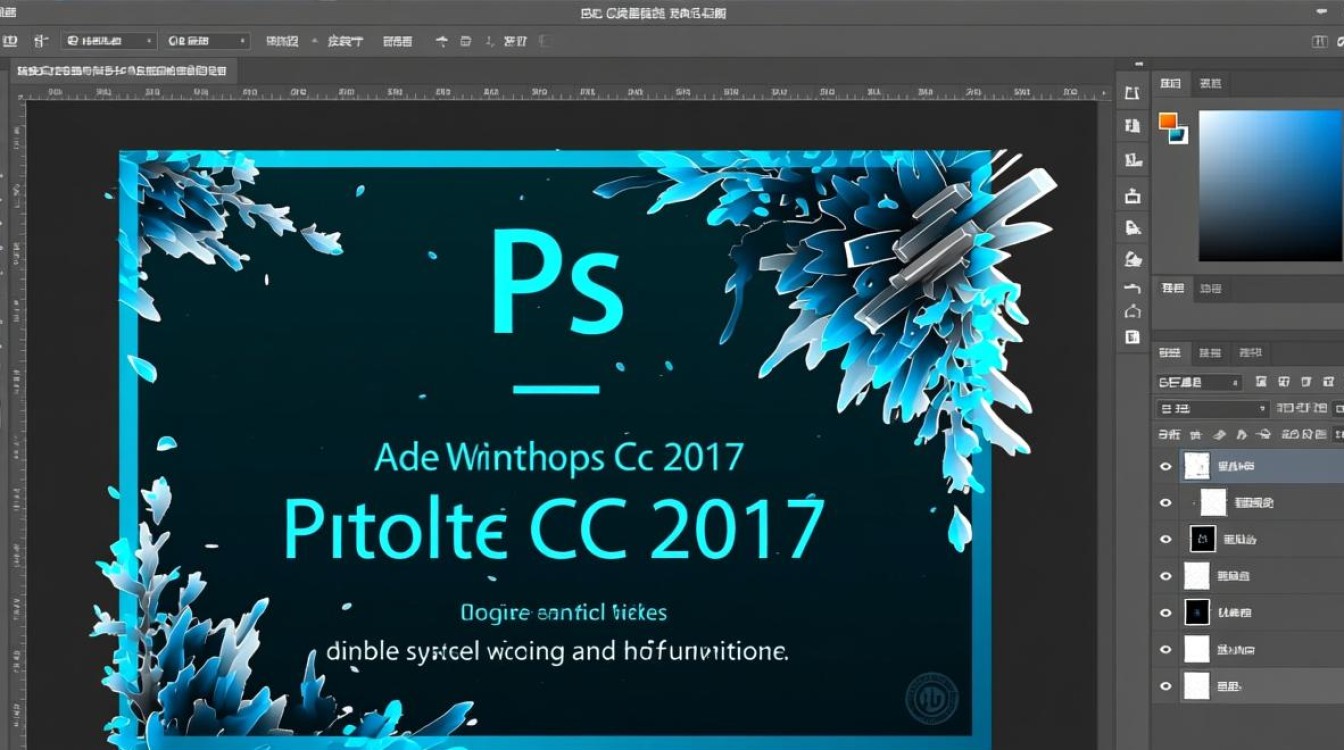Hide the topmost layer using its eye toggle

click(x=1166, y=465)
